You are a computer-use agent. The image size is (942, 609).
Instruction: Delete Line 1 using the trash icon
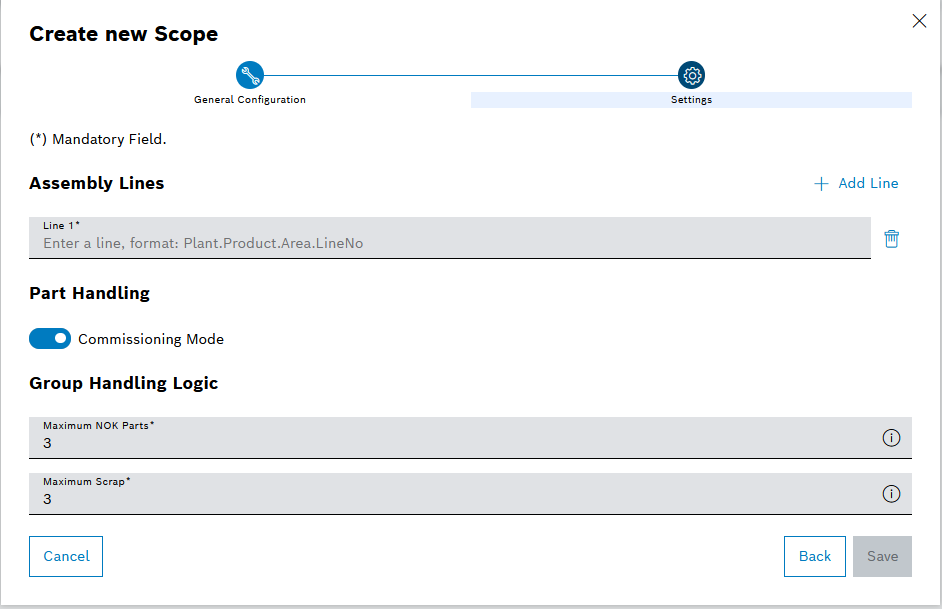891,238
